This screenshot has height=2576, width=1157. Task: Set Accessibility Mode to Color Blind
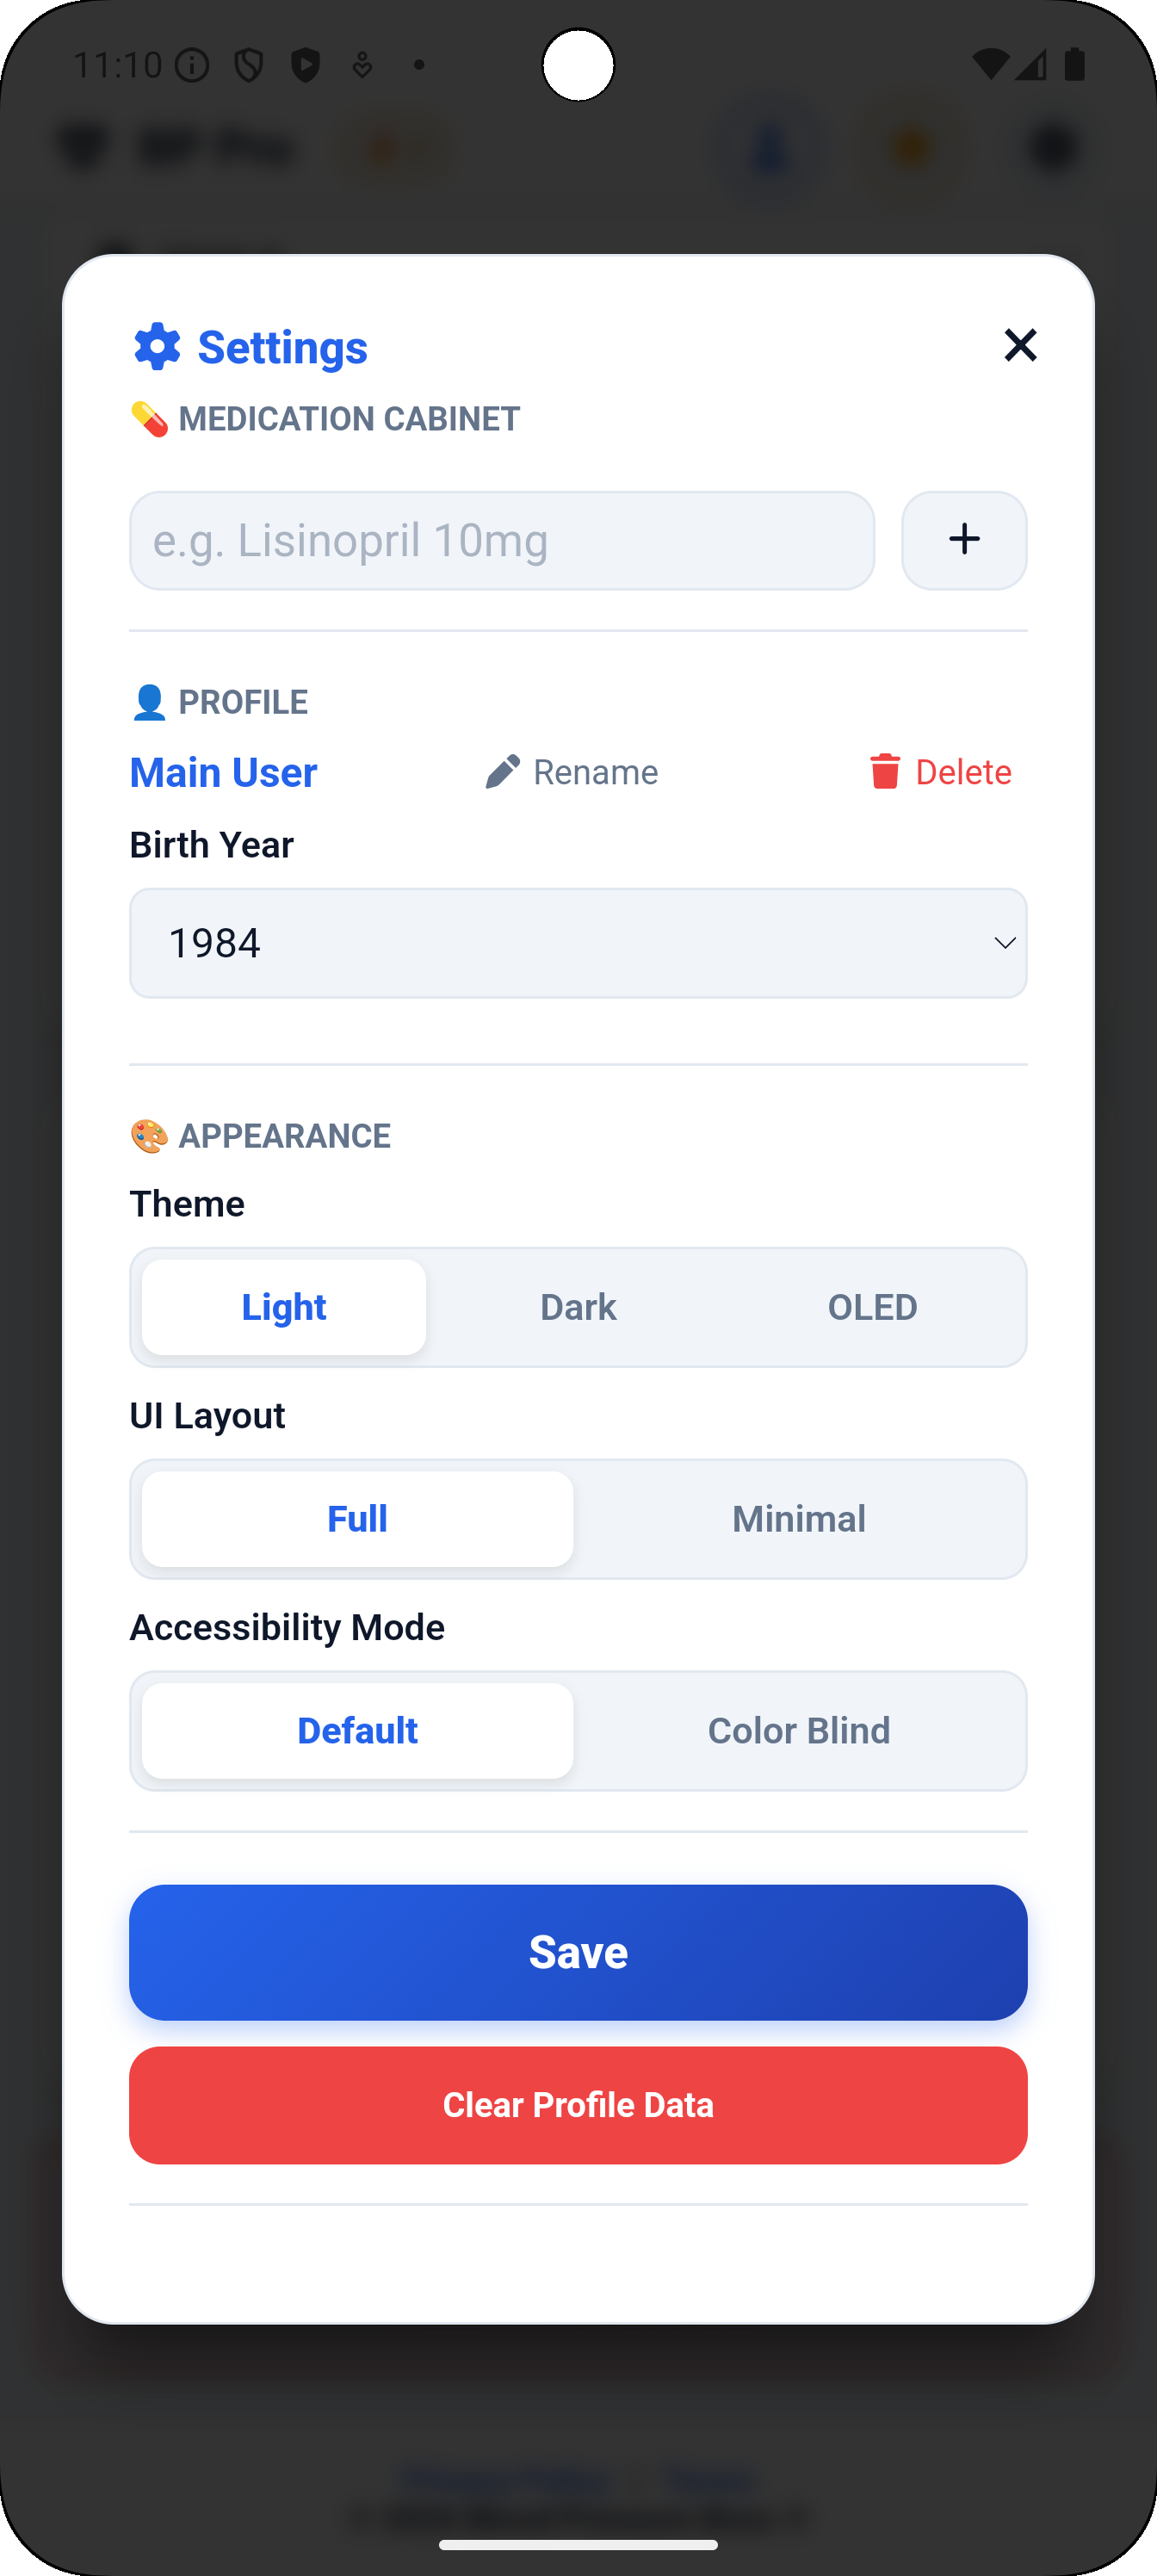tap(798, 1730)
